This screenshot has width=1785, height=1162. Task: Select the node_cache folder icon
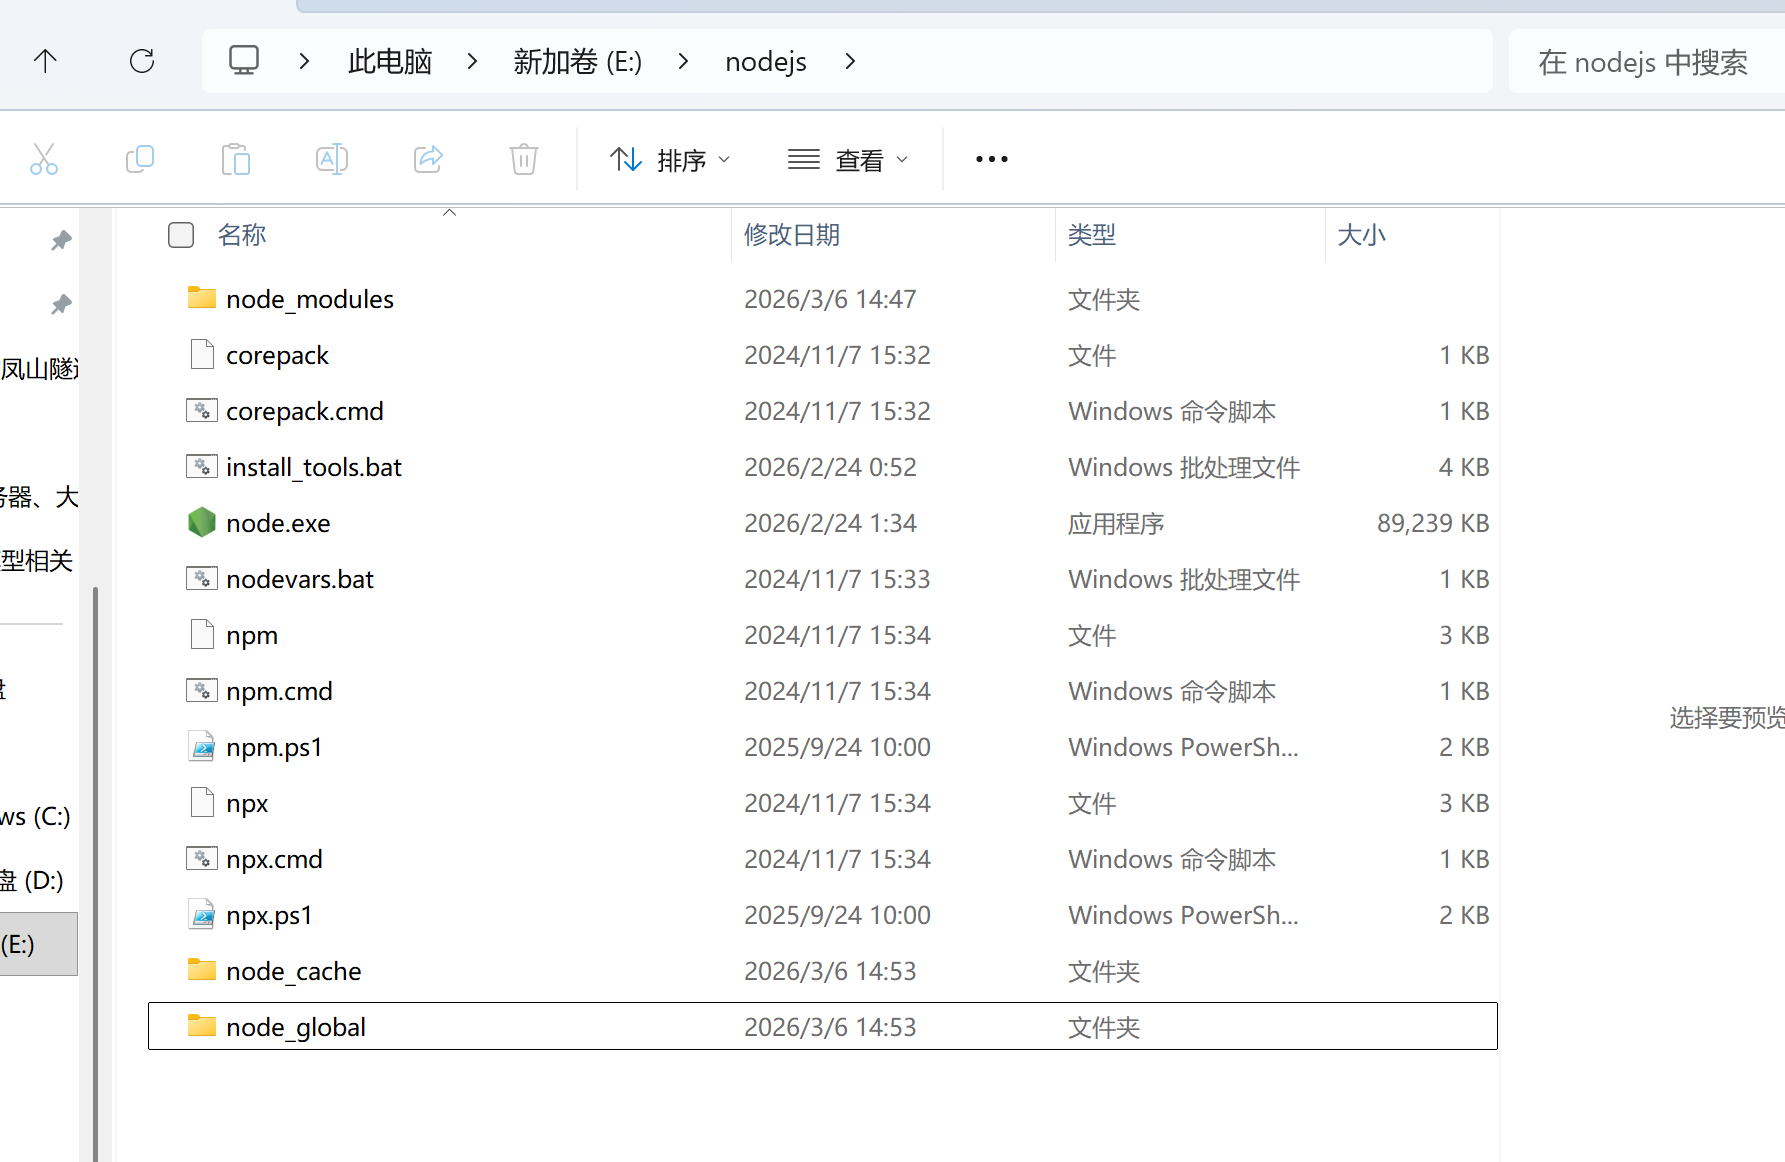coord(202,970)
